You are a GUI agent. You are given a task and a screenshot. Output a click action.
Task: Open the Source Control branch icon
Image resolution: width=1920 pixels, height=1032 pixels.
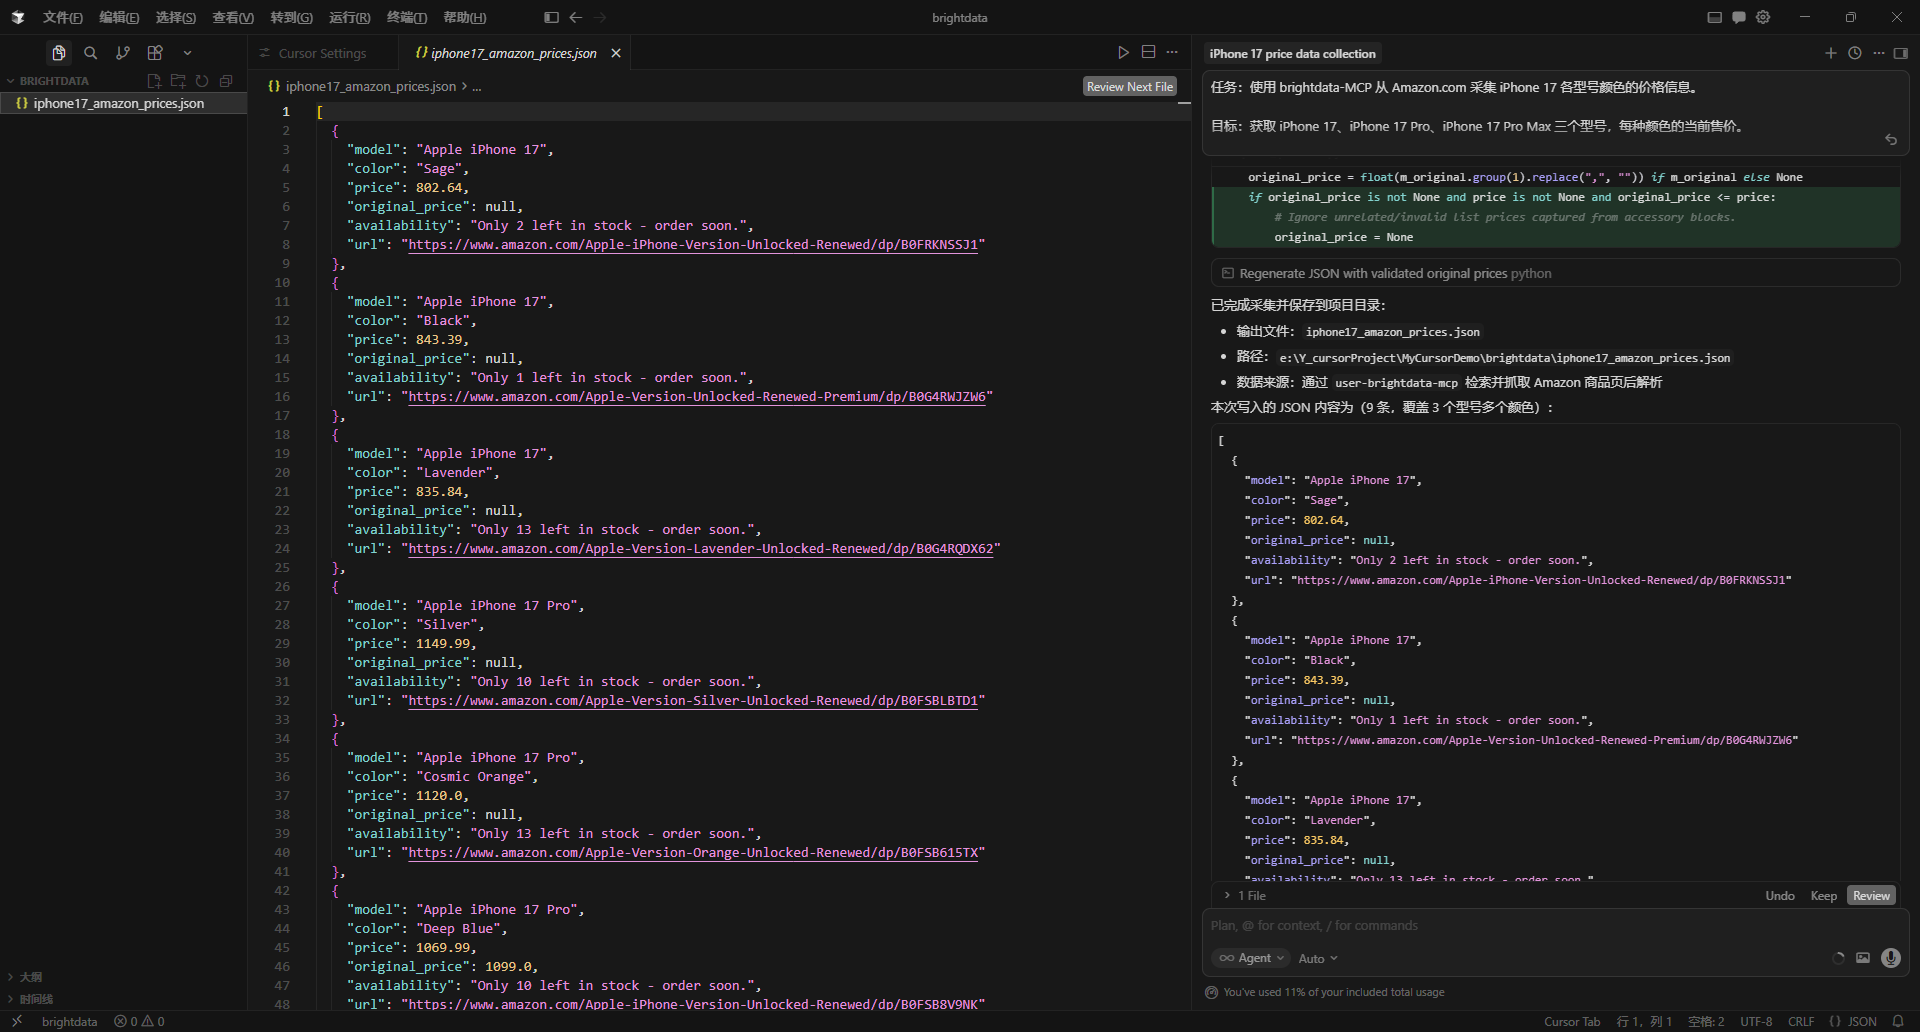point(123,53)
